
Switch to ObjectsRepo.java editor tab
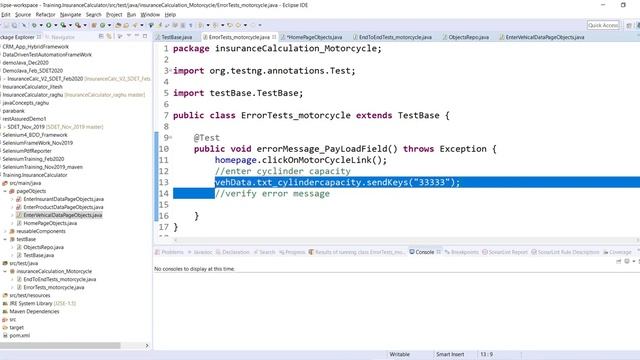[x=469, y=37]
